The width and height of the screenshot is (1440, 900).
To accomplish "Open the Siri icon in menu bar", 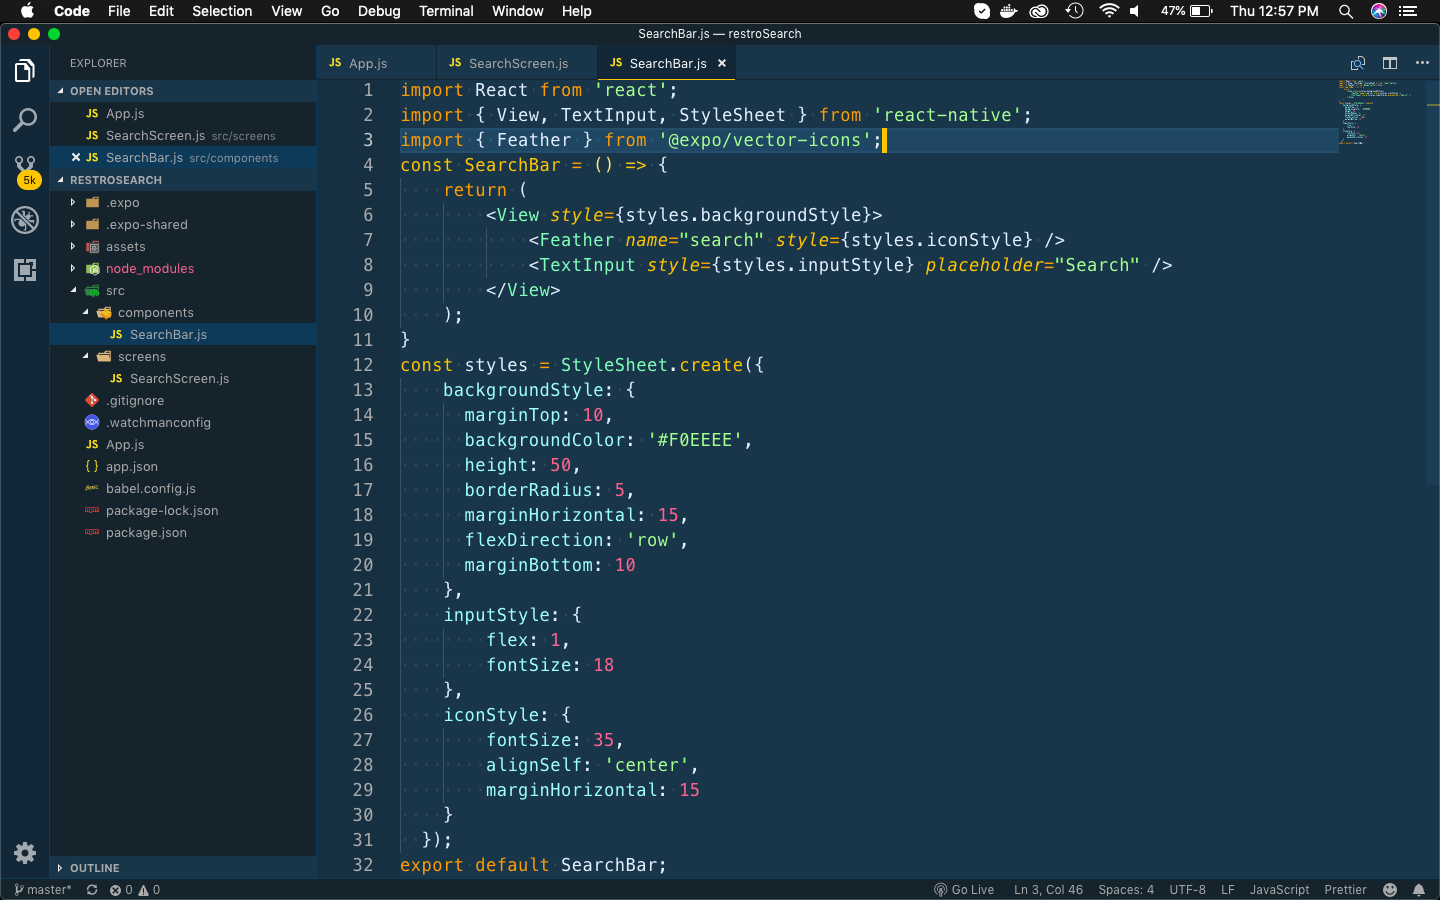I will point(1379,11).
